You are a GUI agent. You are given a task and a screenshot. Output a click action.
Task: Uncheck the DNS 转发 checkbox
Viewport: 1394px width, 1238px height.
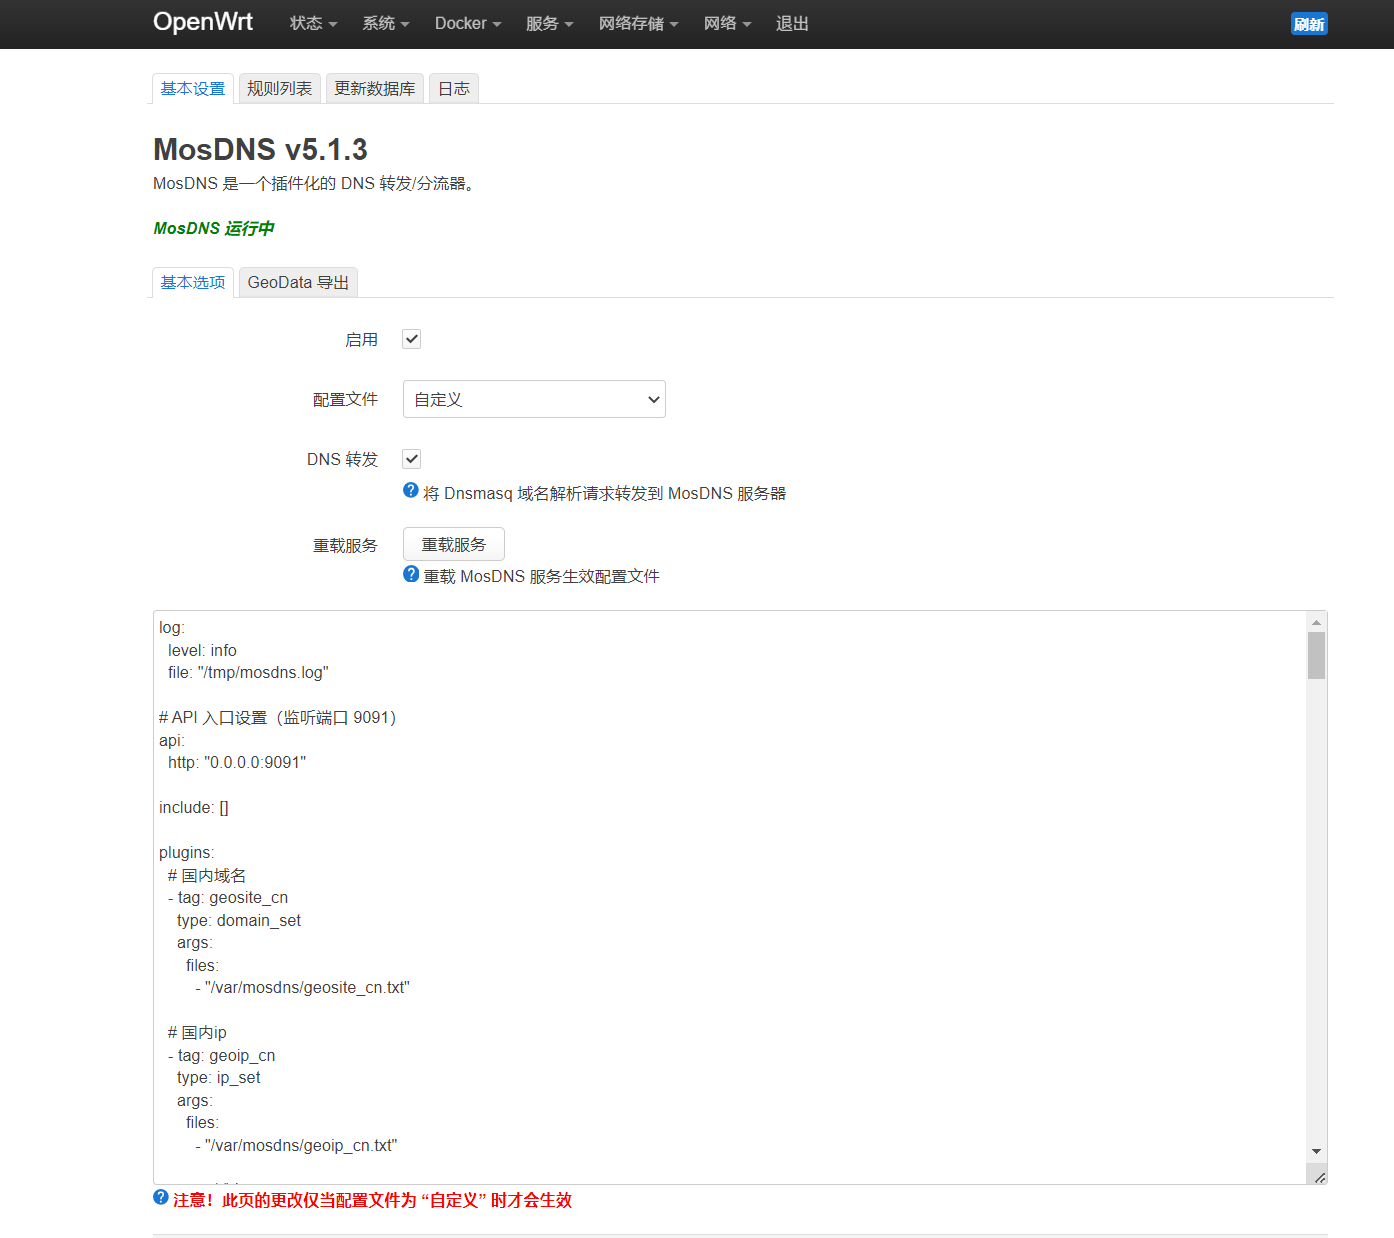point(411,459)
